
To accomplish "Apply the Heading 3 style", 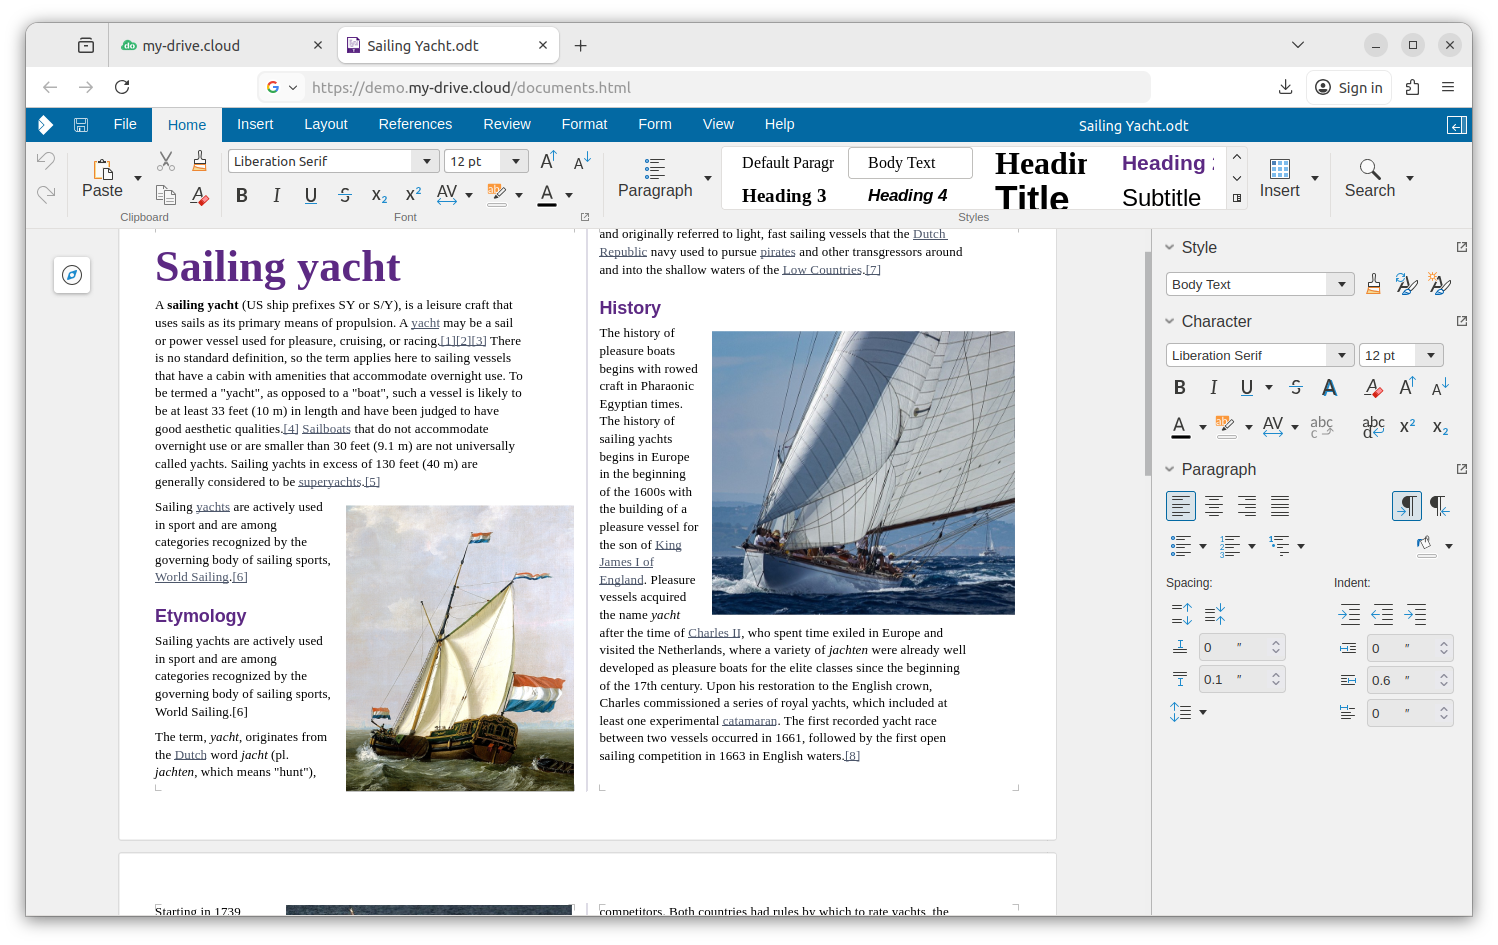I will (784, 196).
